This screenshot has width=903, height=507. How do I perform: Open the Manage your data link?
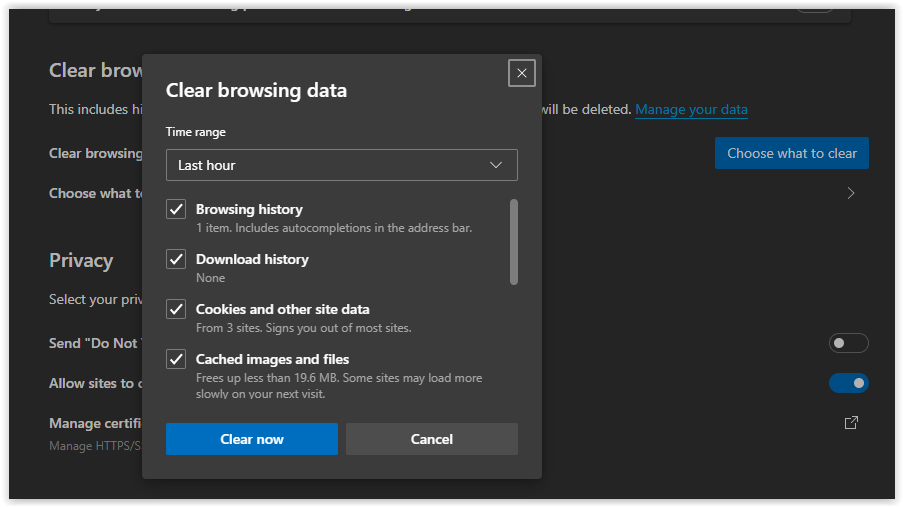pyautogui.click(x=691, y=109)
